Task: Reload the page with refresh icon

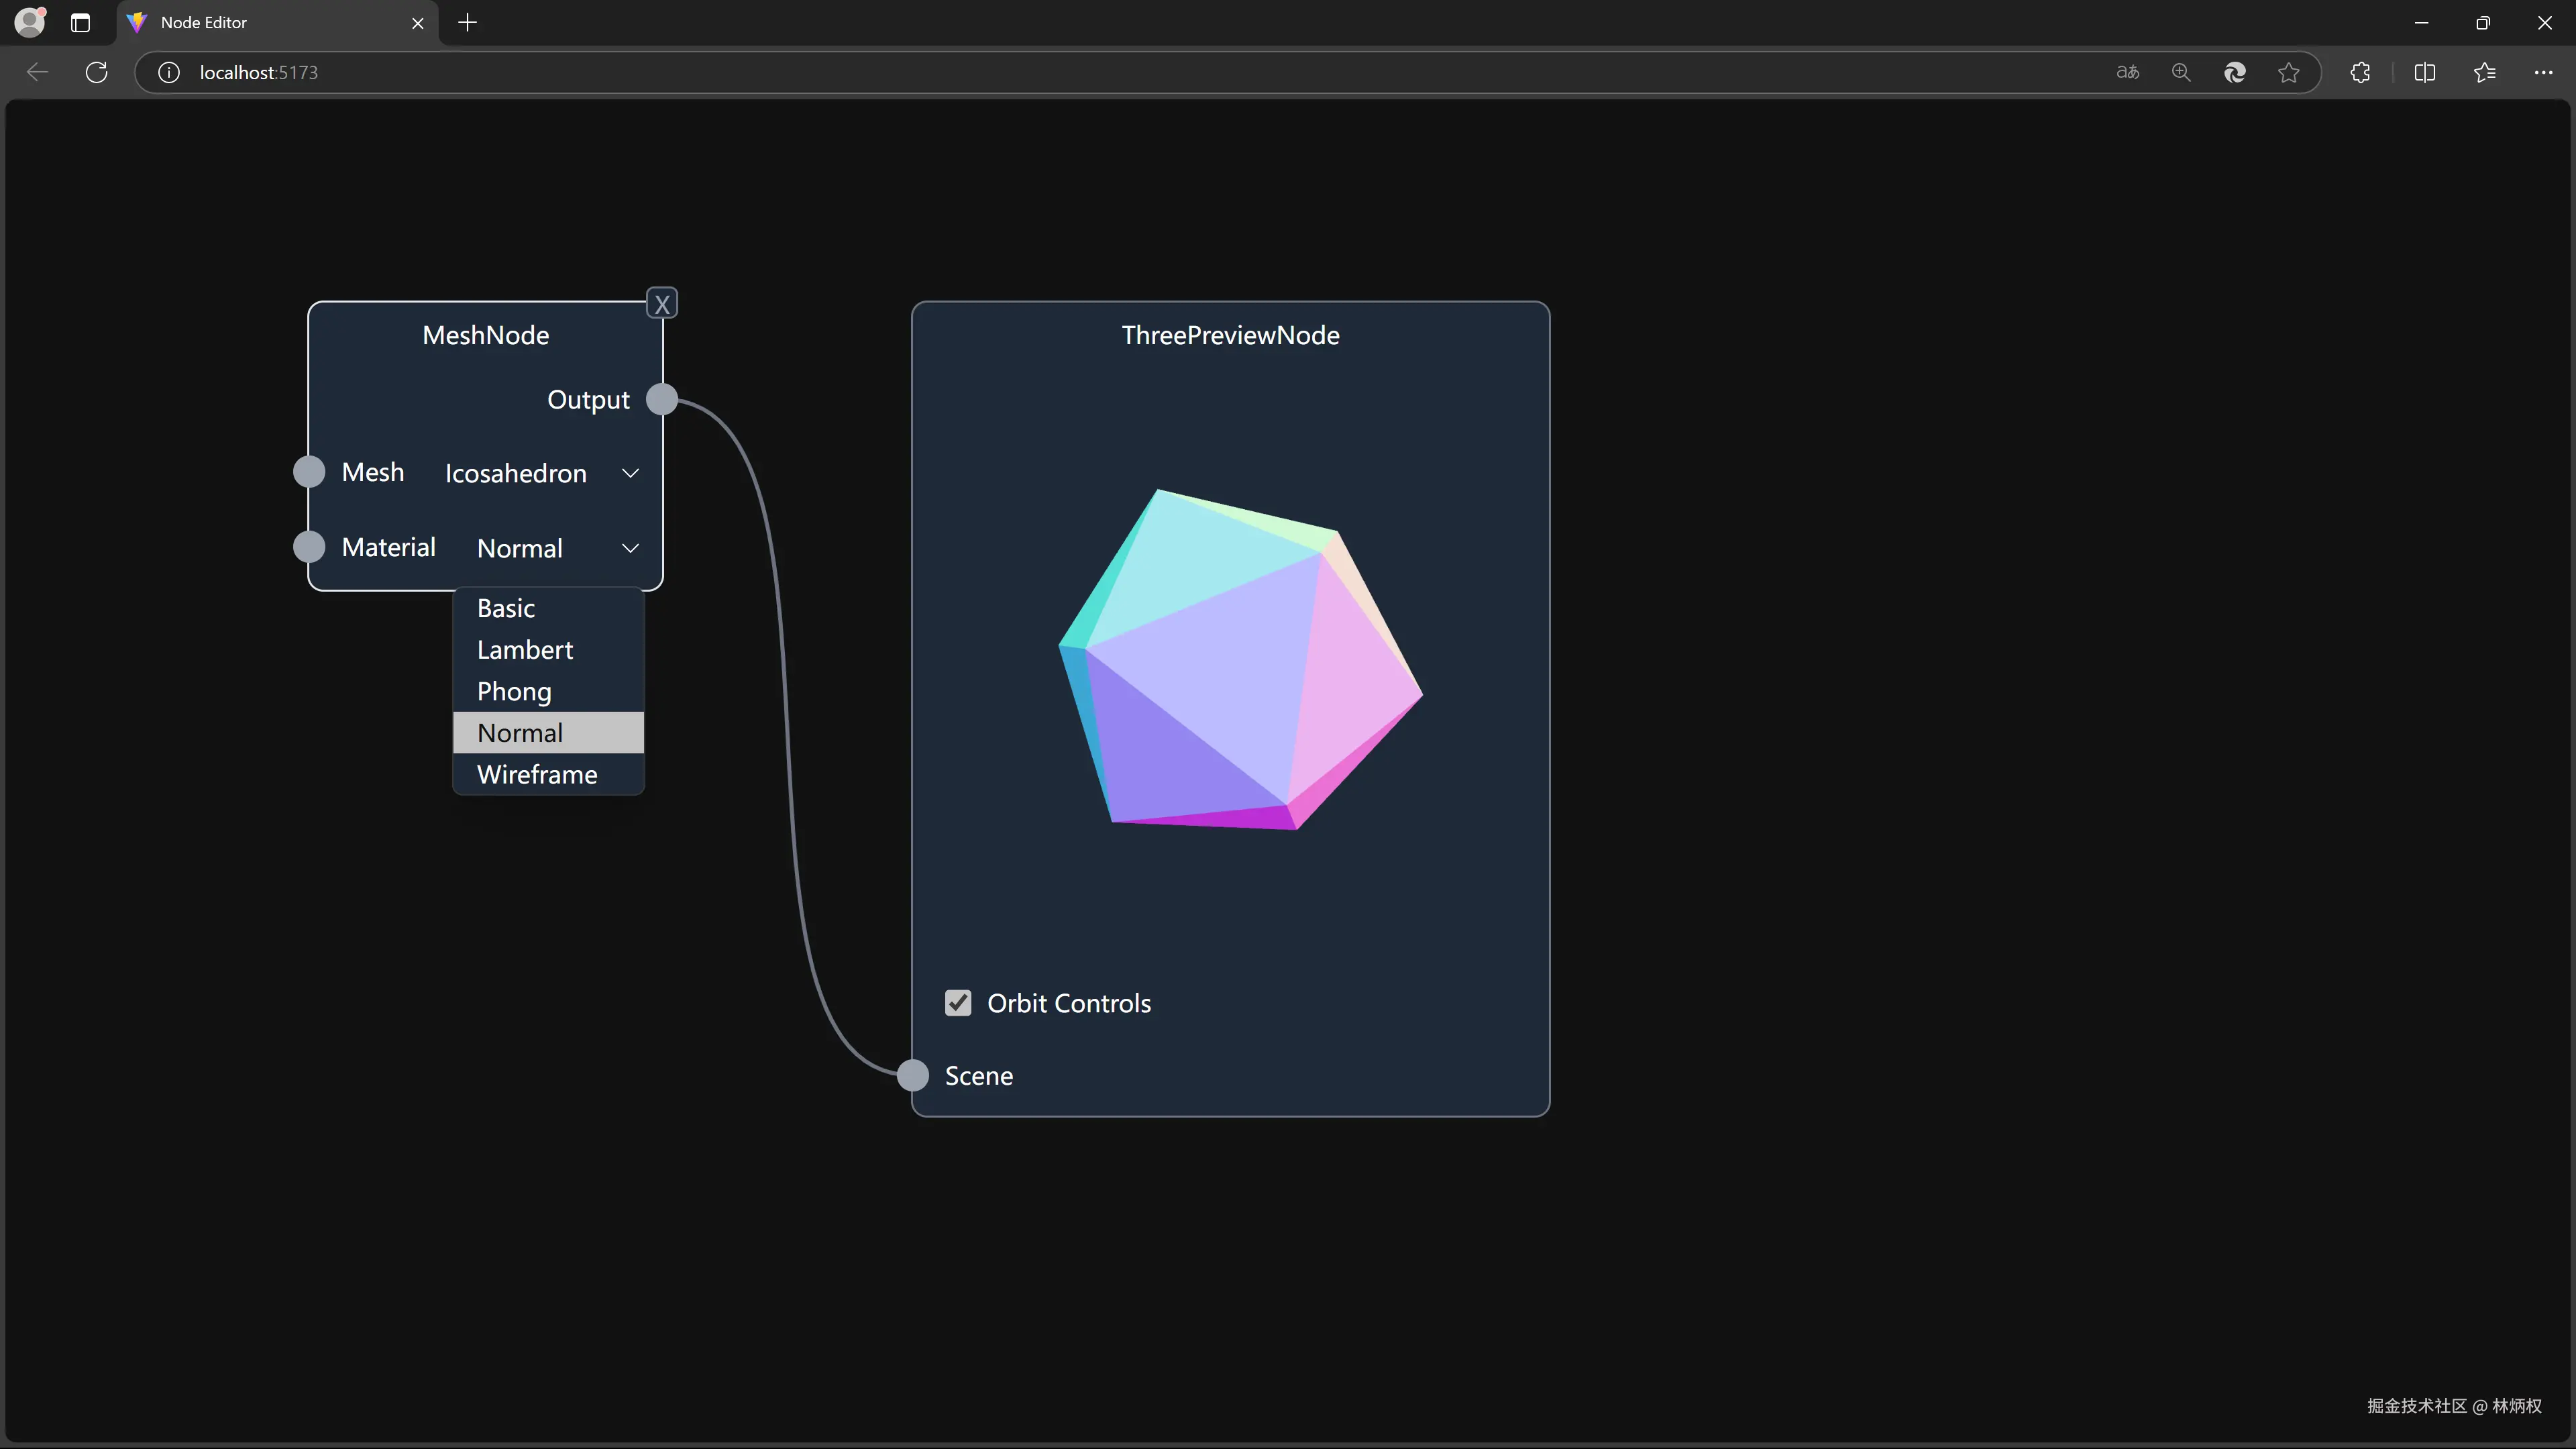Action: 97,72
